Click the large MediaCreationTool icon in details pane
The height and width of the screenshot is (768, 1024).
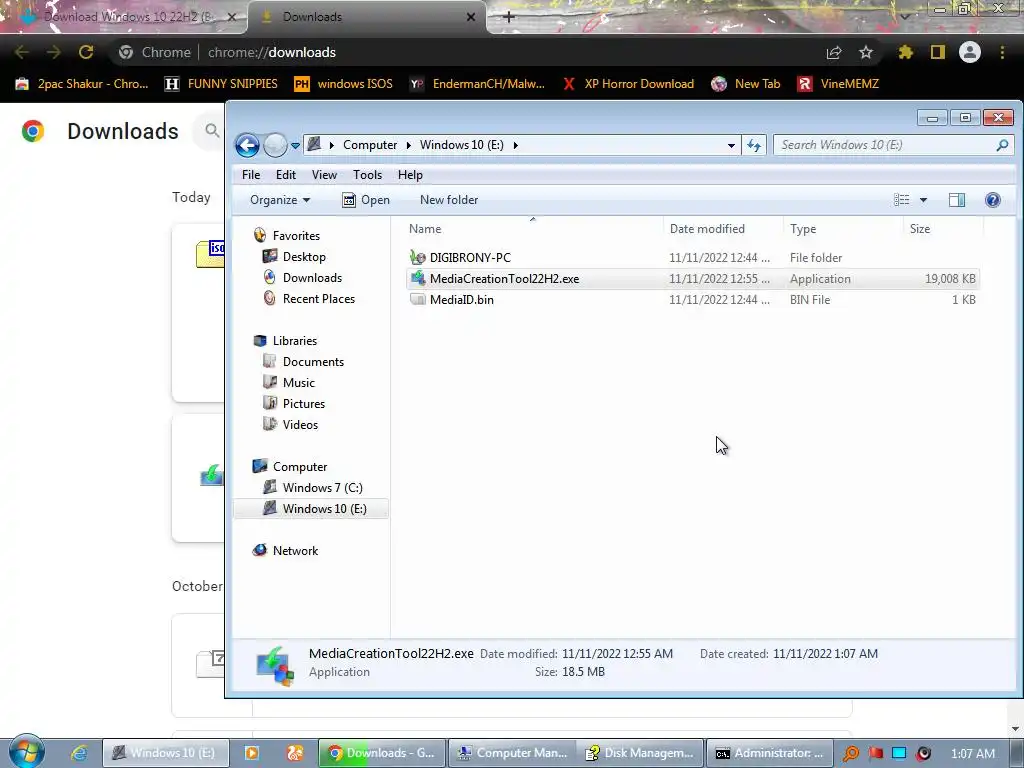tap(274, 665)
